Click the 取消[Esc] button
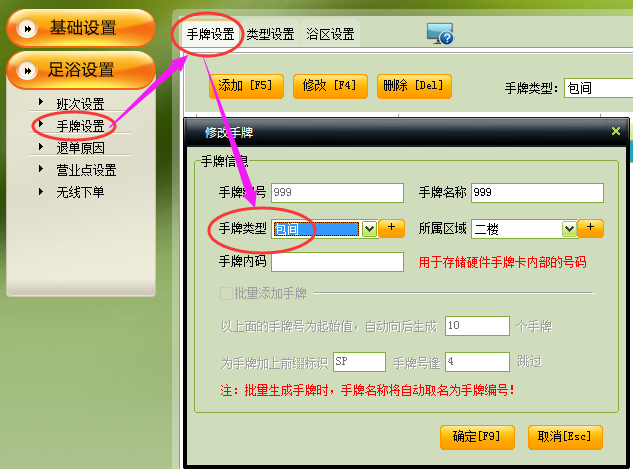 [565, 437]
